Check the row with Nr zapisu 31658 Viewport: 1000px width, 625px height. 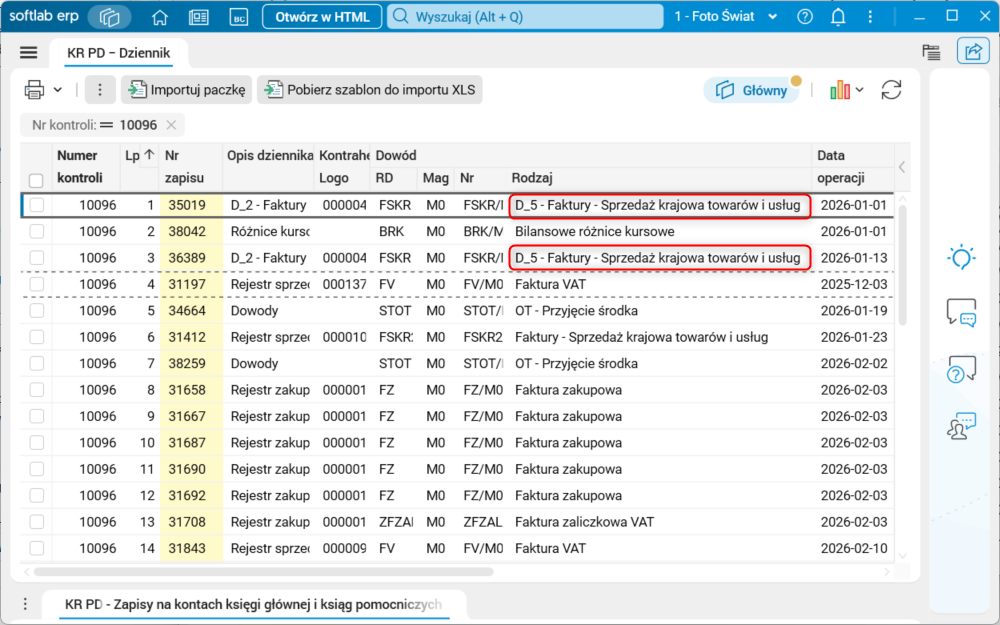tap(36, 390)
